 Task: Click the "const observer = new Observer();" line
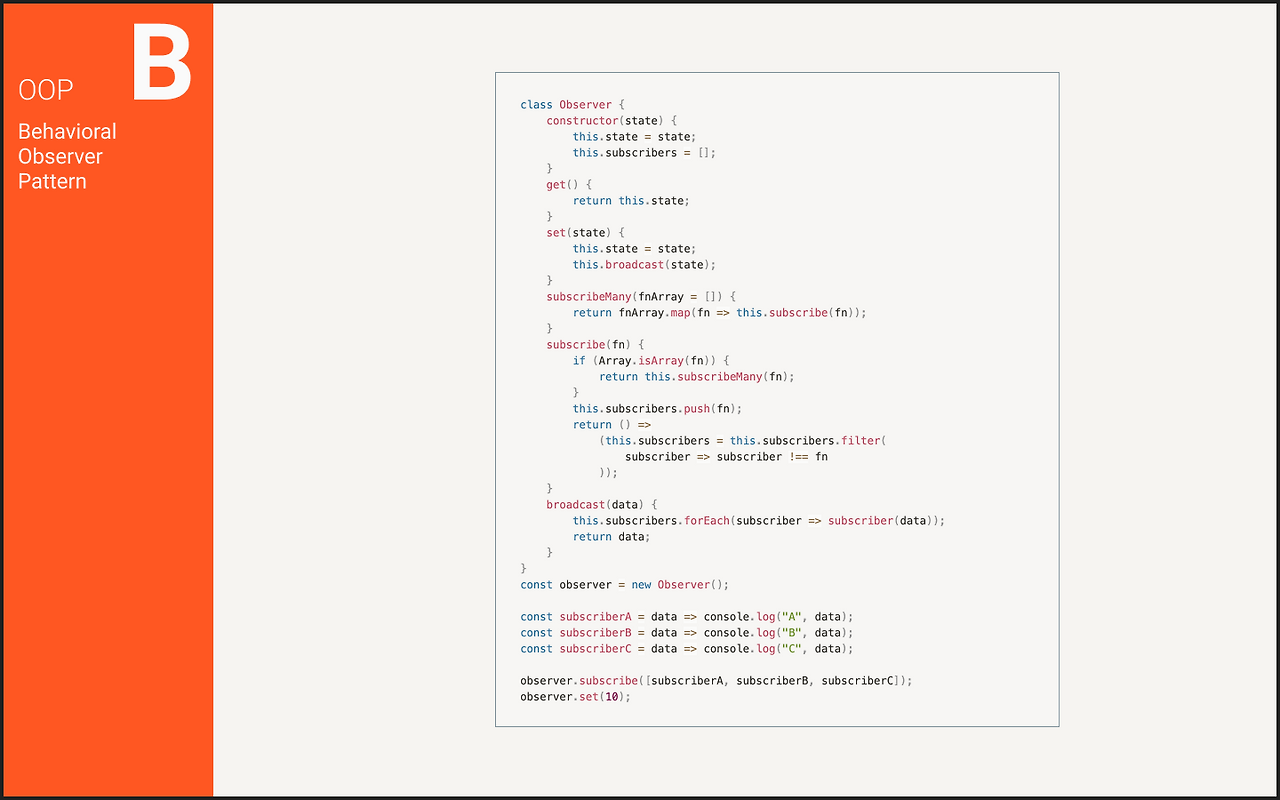625,585
